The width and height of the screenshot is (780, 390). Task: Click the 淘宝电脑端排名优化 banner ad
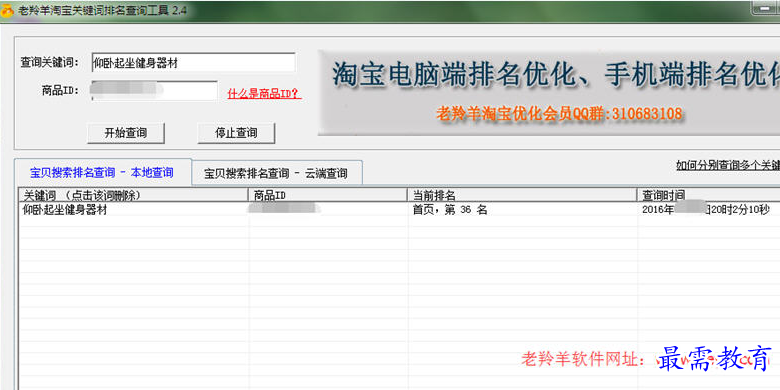click(x=549, y=93)
